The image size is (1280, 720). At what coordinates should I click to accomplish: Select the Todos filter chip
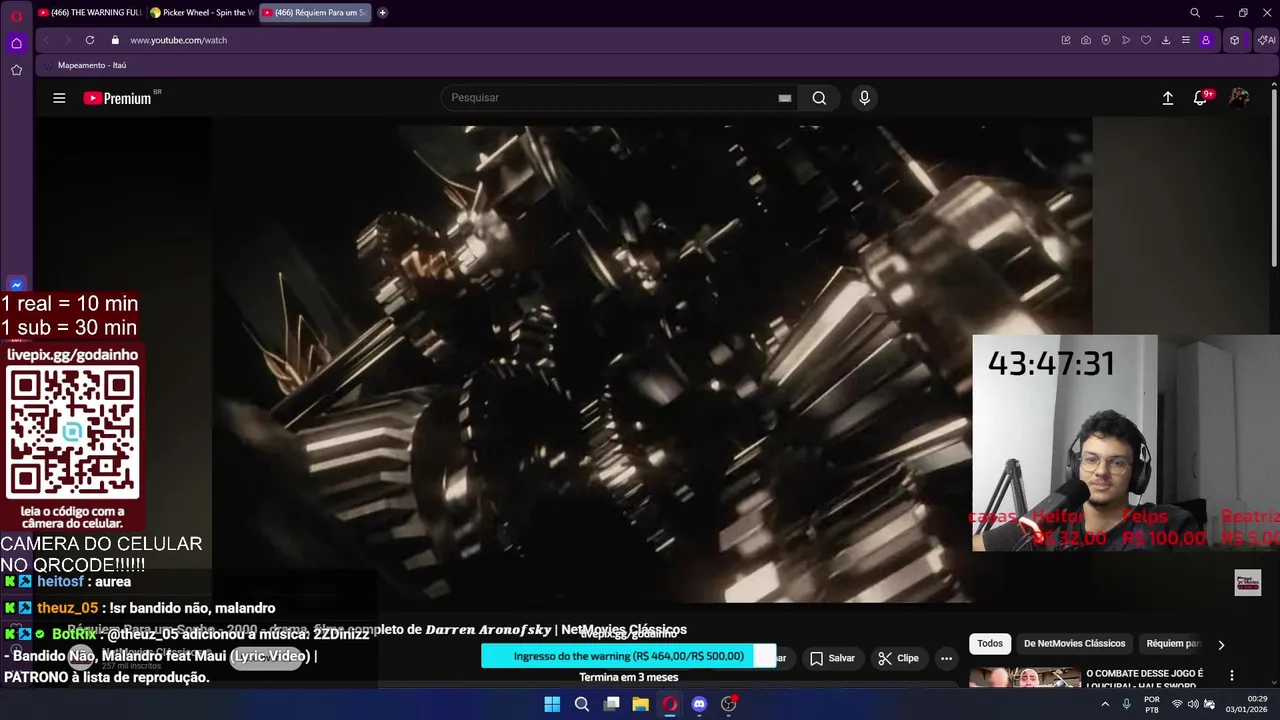(x=990, y=644)
